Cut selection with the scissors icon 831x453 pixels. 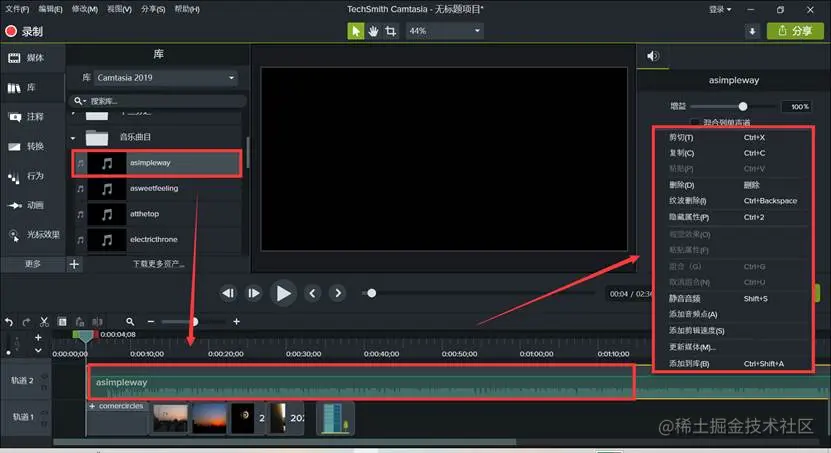(45, 322)
